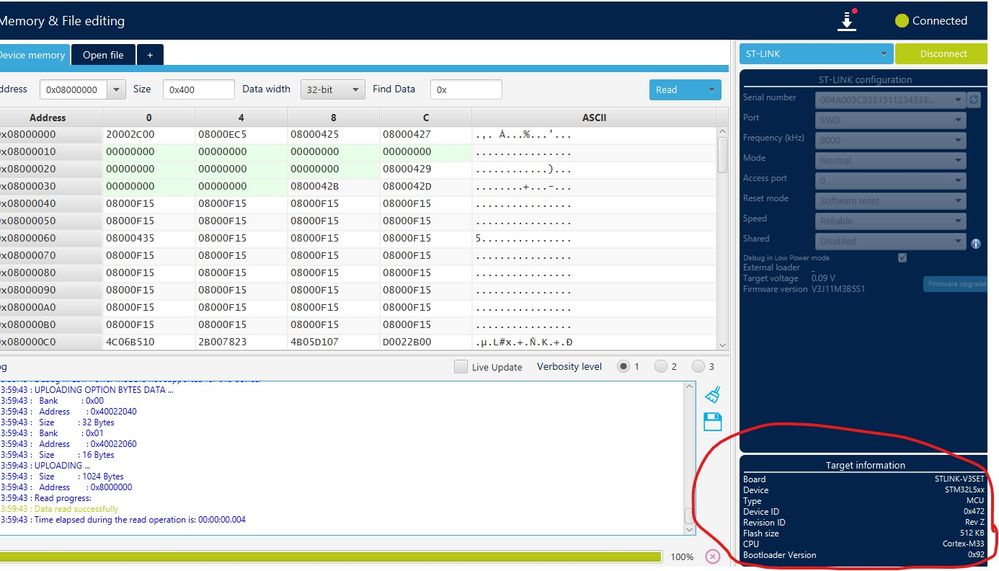Click the firmware download icon in header
999x571 pixels.
pos(847,20)
